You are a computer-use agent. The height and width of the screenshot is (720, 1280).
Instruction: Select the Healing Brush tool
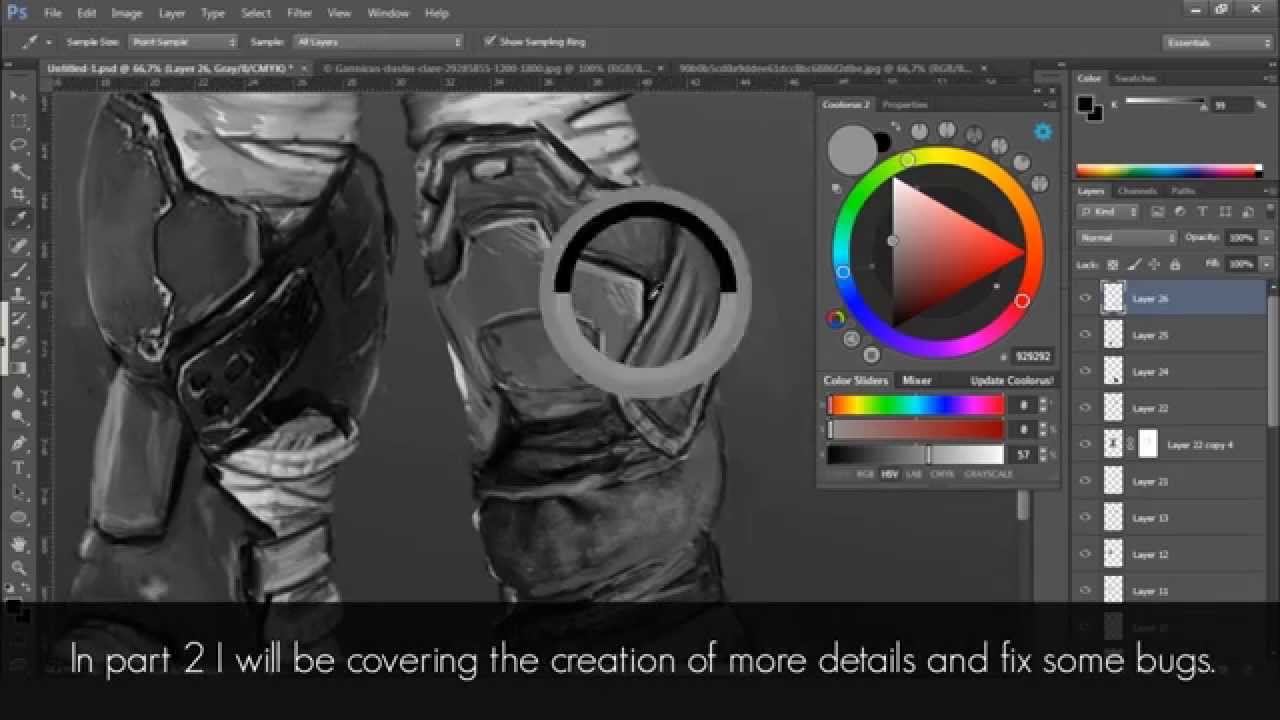pyautogui.click(x=18, y=245)
